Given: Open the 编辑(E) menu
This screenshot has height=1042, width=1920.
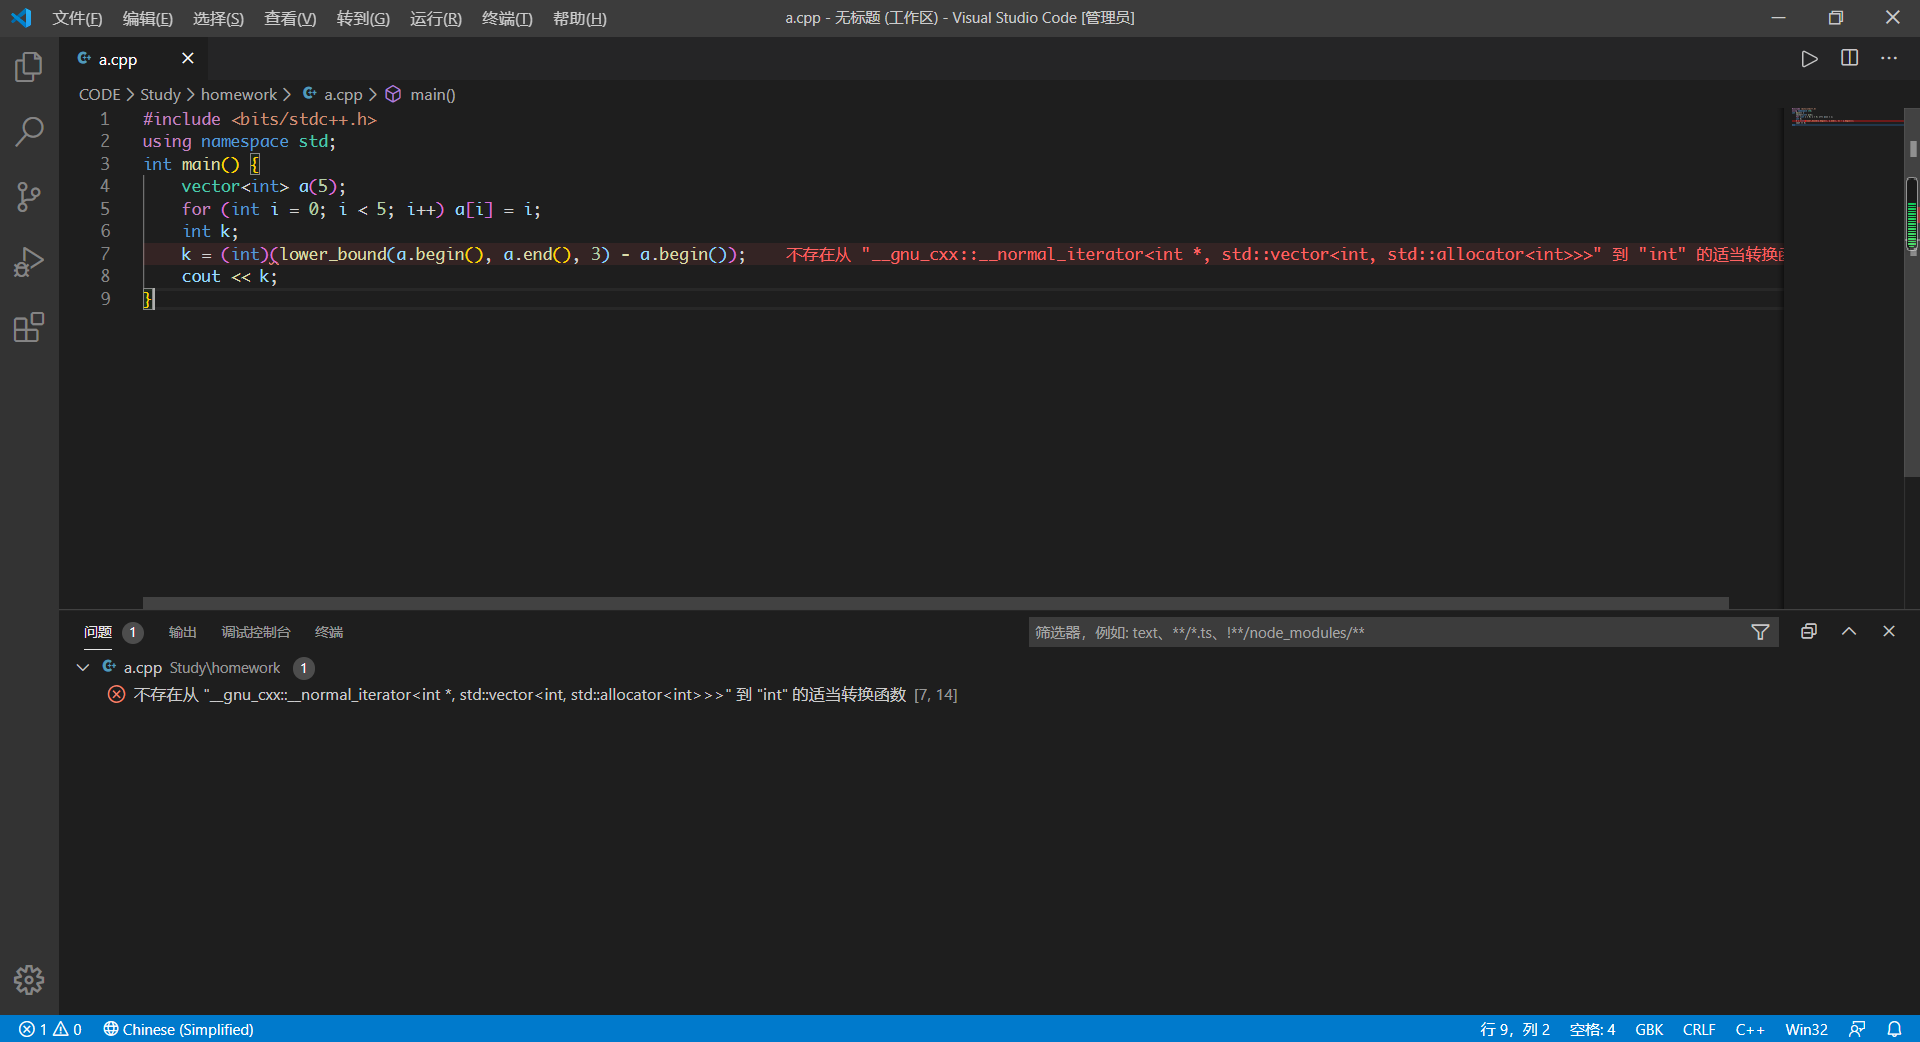Looking at the screenshot, I should click(147, 18).
